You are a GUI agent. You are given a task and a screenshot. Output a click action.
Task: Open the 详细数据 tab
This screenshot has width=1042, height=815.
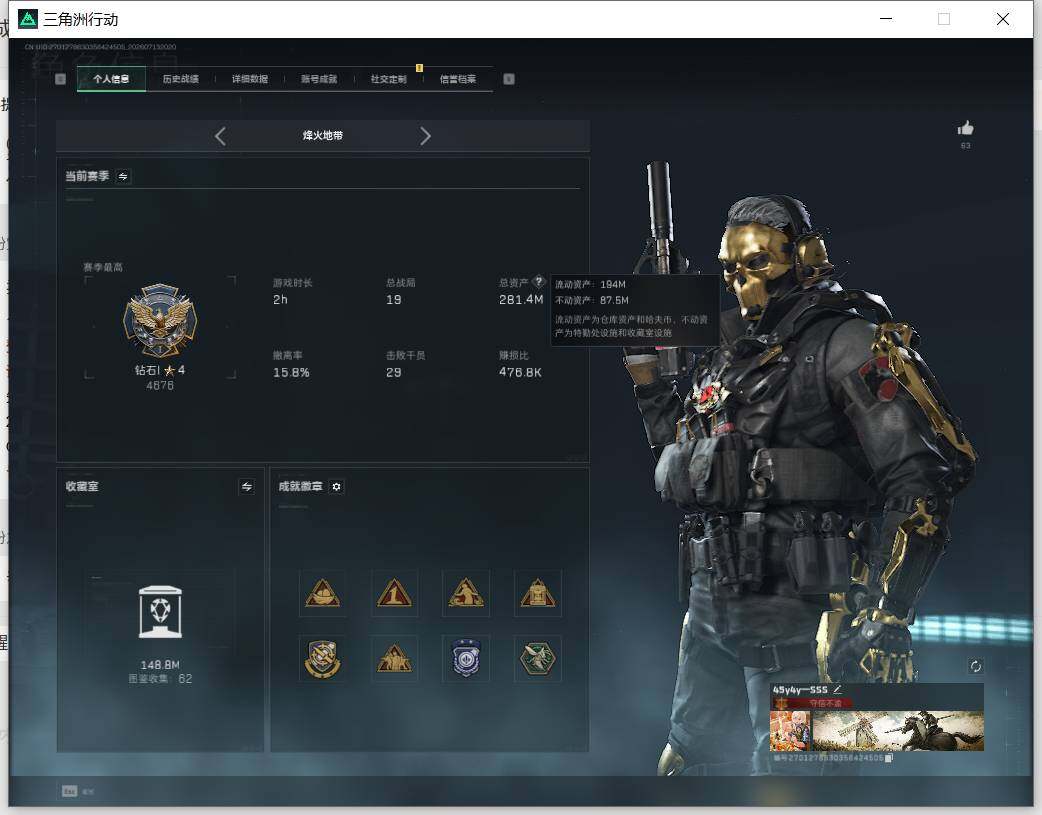tap(250, 79)
